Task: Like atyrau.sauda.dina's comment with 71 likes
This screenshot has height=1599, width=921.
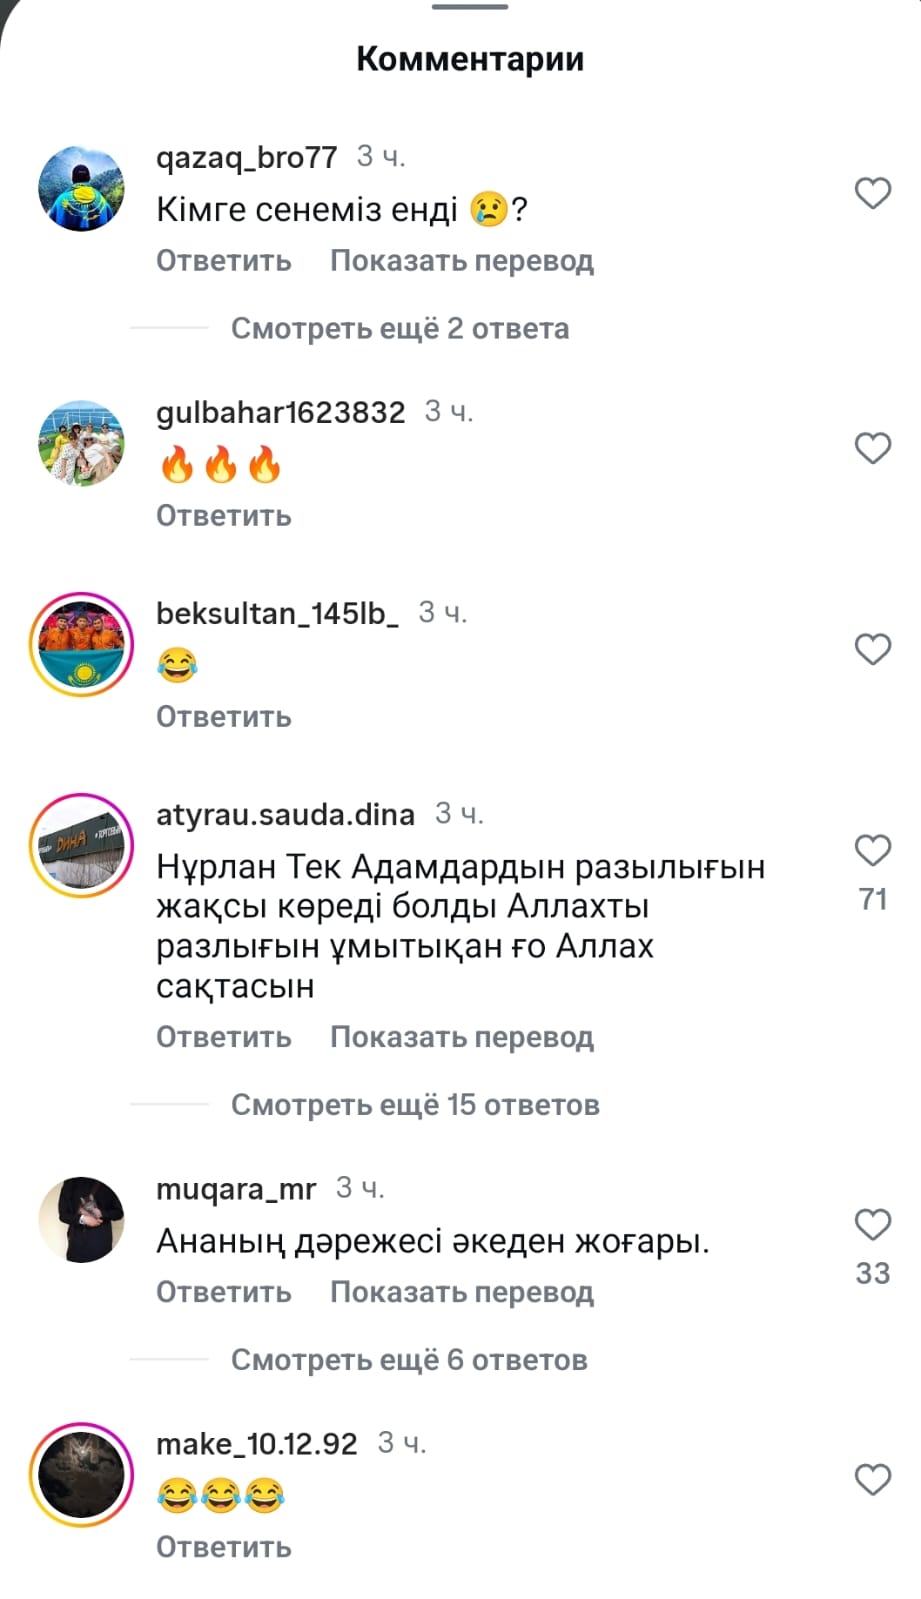Action: point(872,851)
